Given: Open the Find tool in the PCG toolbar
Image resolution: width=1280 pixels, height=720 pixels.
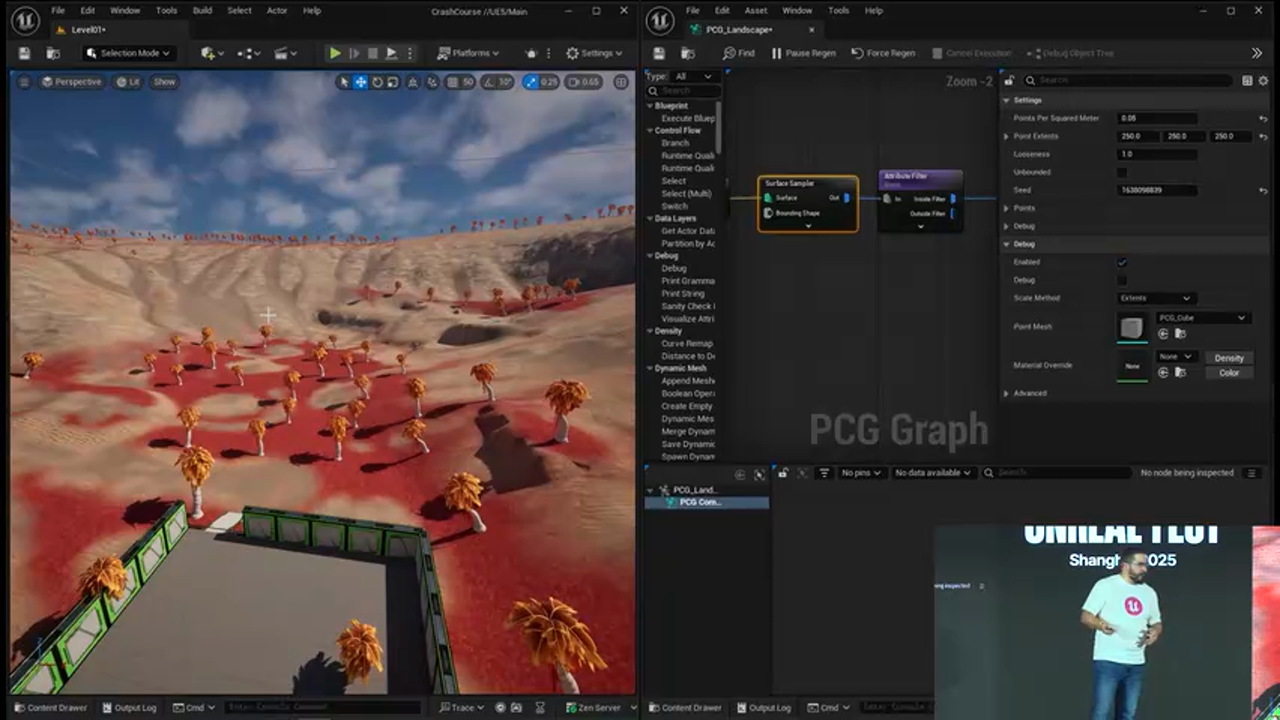Looking at the screenshot, I should click(741, 53).
